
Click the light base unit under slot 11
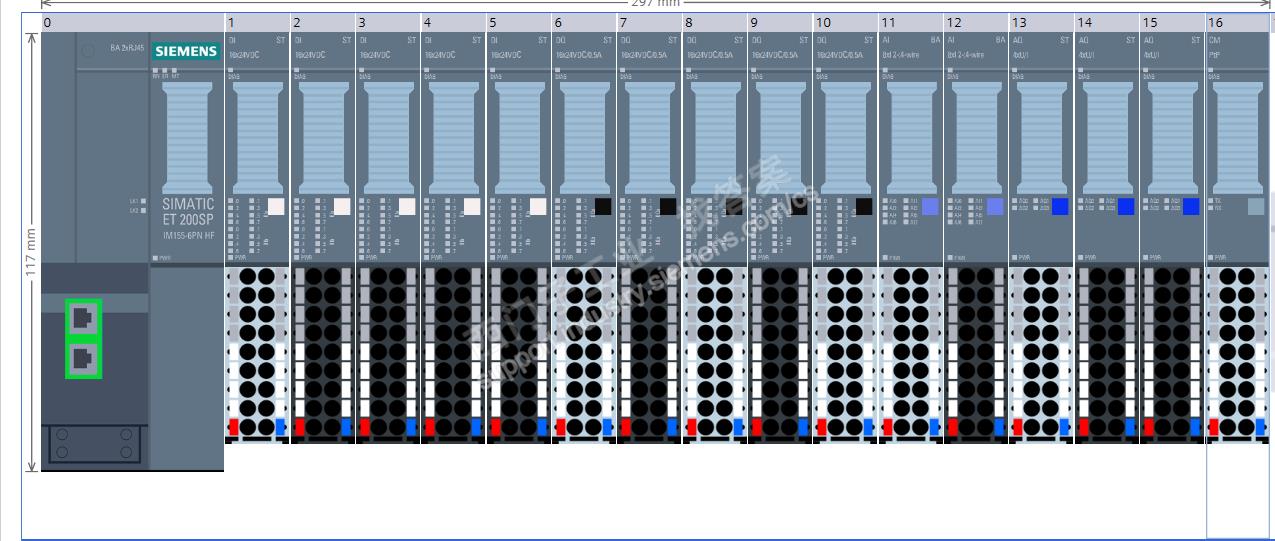911,353
